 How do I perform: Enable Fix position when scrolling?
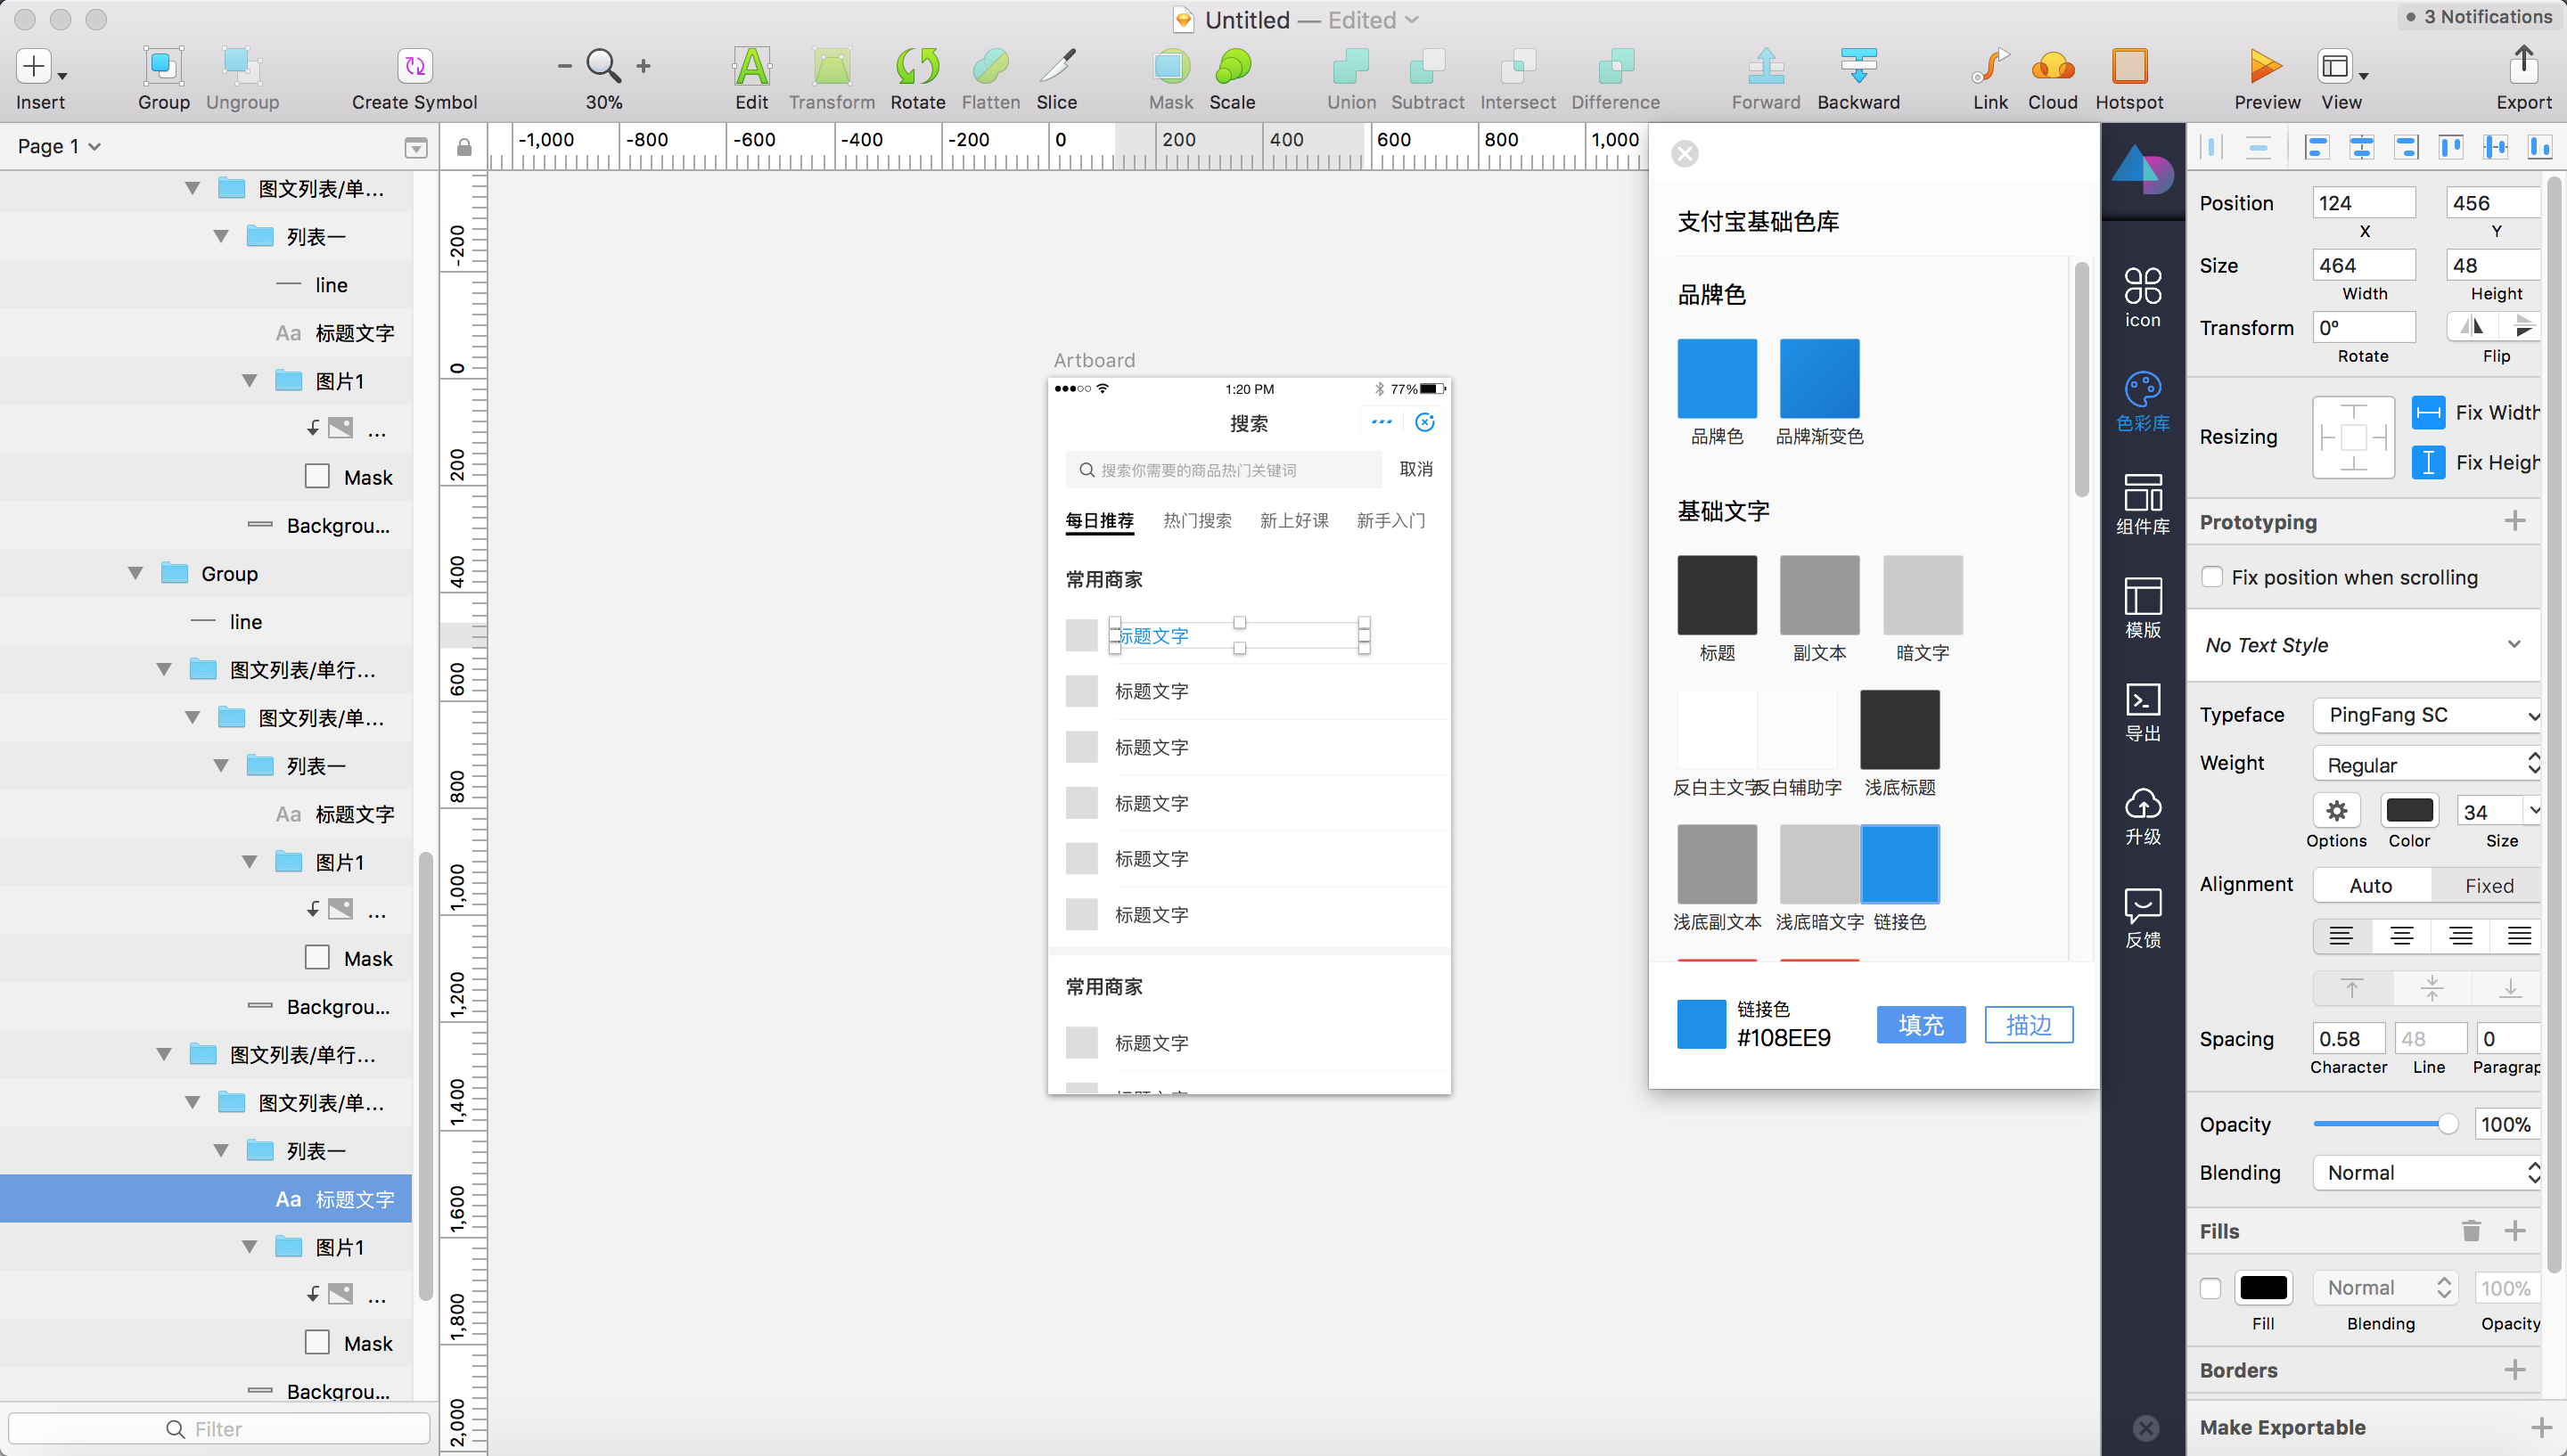[2212, 577]
